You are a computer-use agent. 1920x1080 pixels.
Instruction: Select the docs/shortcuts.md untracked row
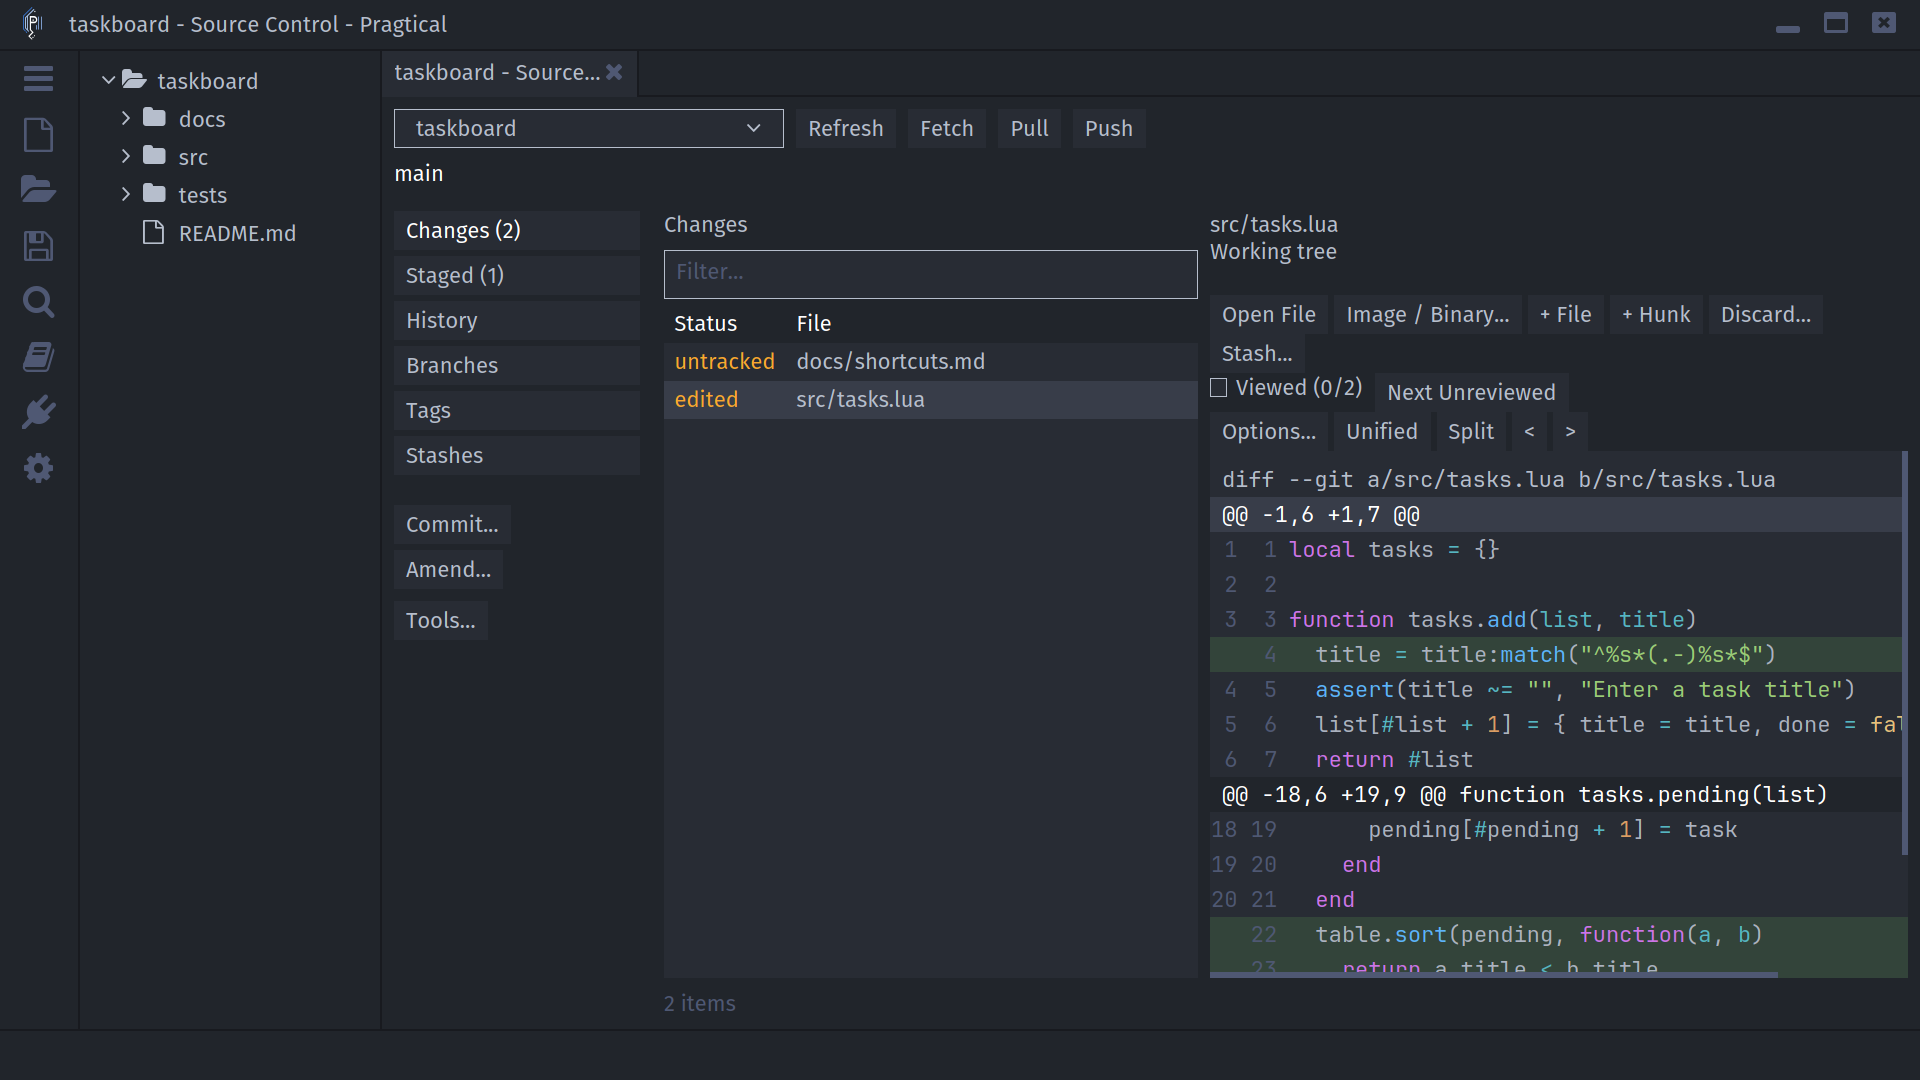[x=930, y=361]
